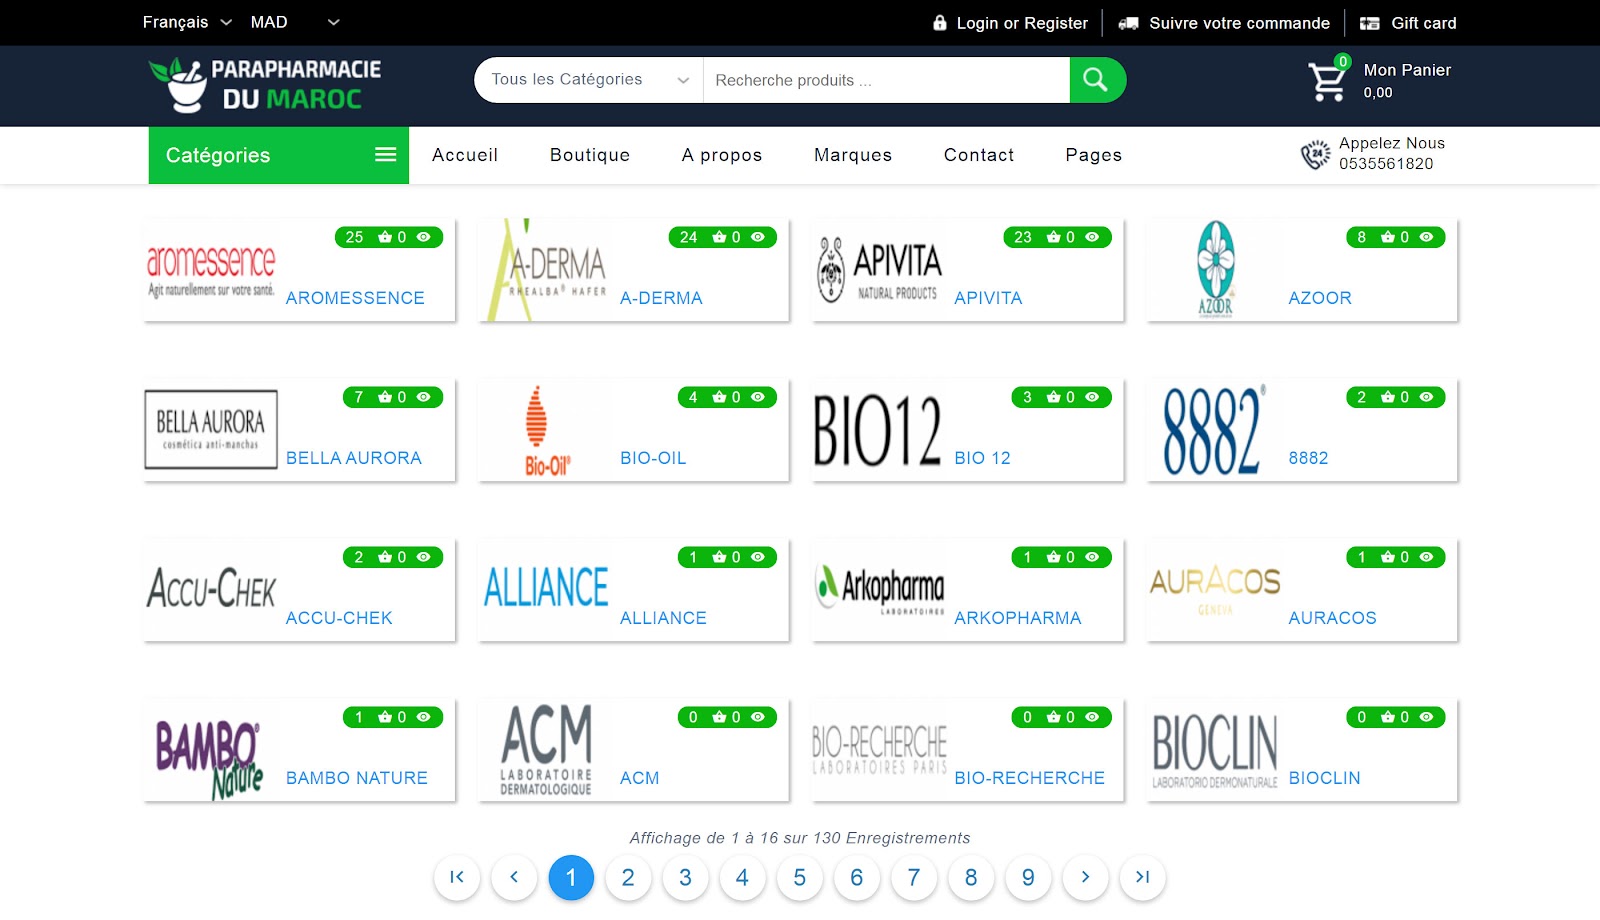This screenshot has height=920, width=1600.
Task: Expand the Tous les Catégories dropdown
Action: 589,80
